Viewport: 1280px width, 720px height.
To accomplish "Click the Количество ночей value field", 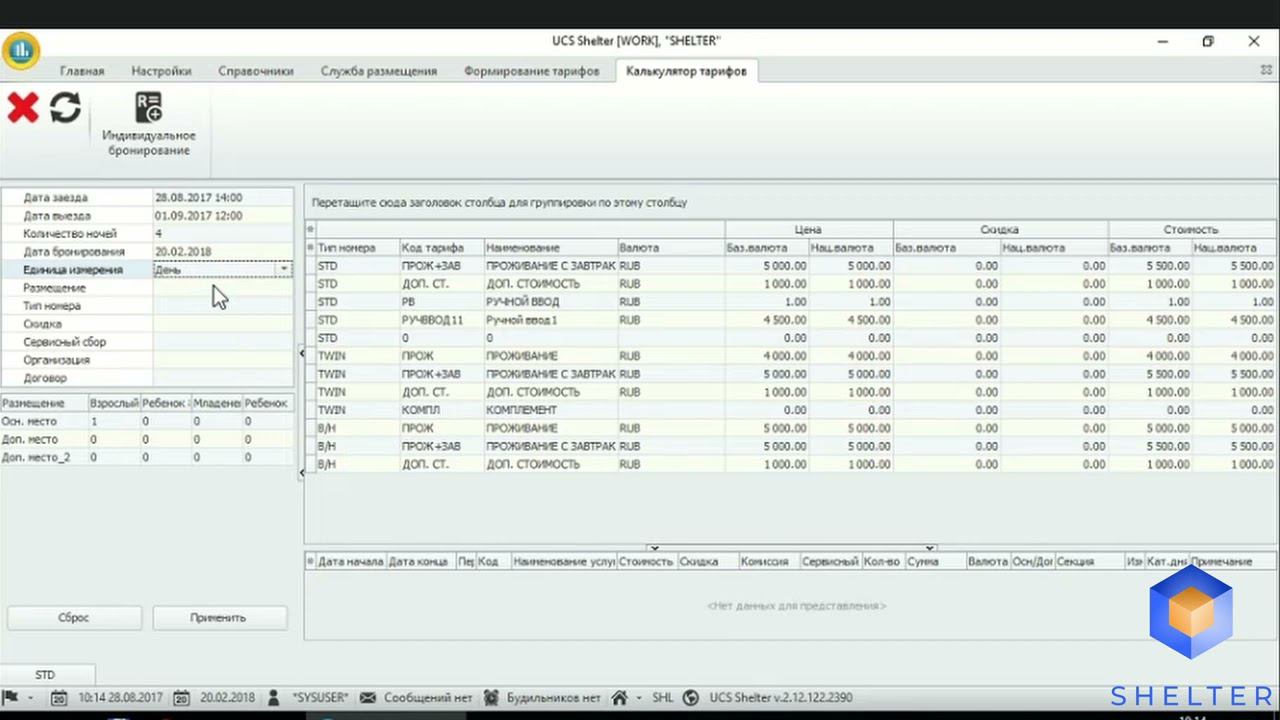I will (222, 233).
